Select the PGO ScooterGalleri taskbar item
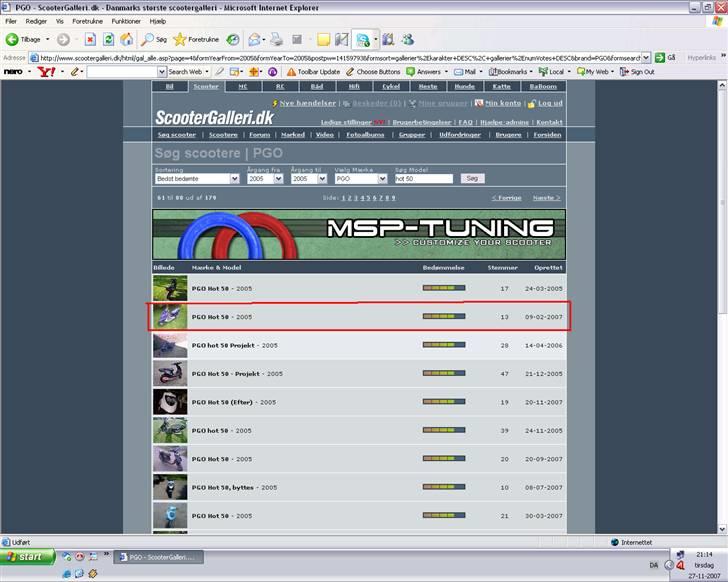This screenshot has height=582, width=728. (x=158, y=557)
